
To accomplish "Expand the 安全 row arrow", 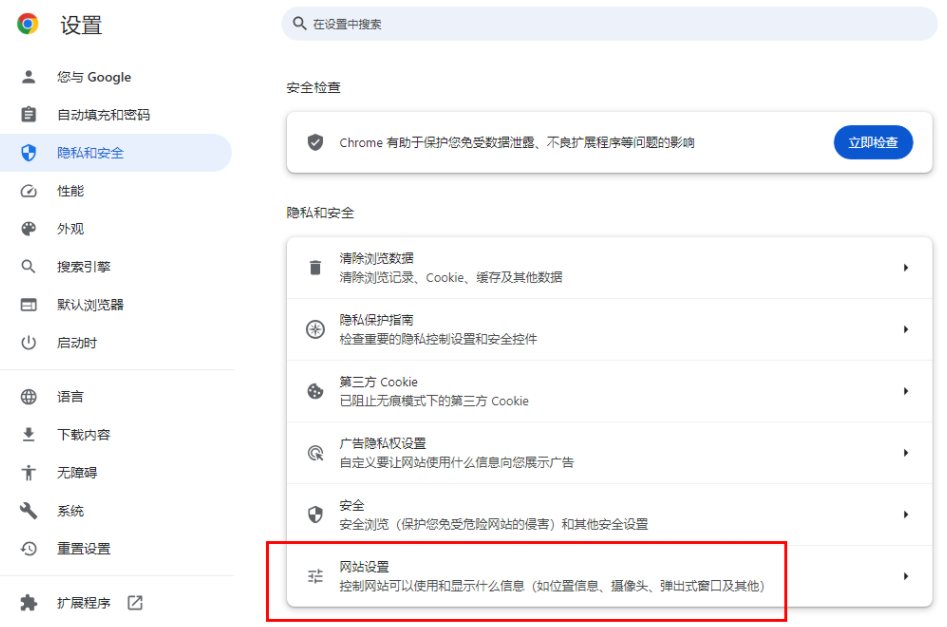I will [x=905, y=514].
